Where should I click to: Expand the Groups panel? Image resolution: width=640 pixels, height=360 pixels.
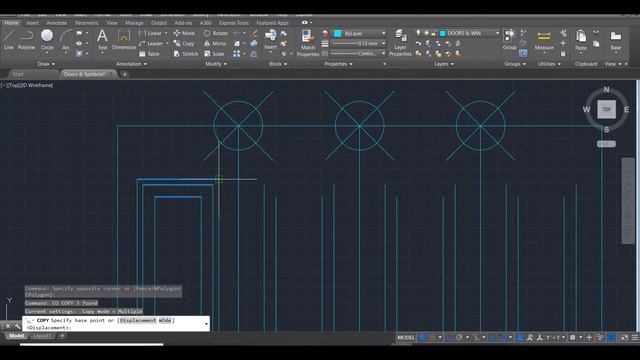(x=515, y=64)
